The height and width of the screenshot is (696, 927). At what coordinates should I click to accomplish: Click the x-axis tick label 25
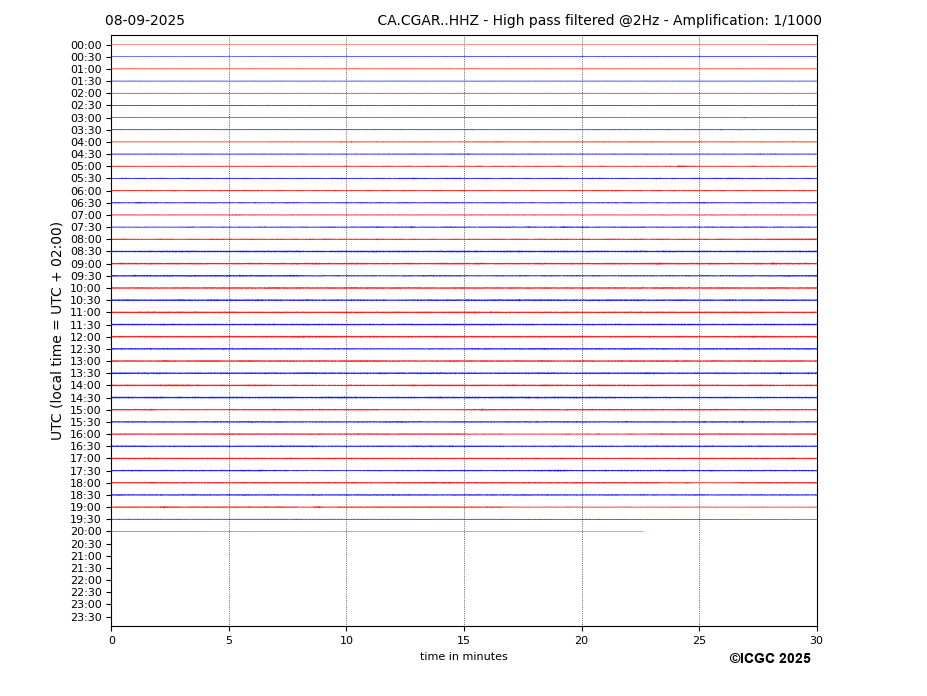point(699,640)
